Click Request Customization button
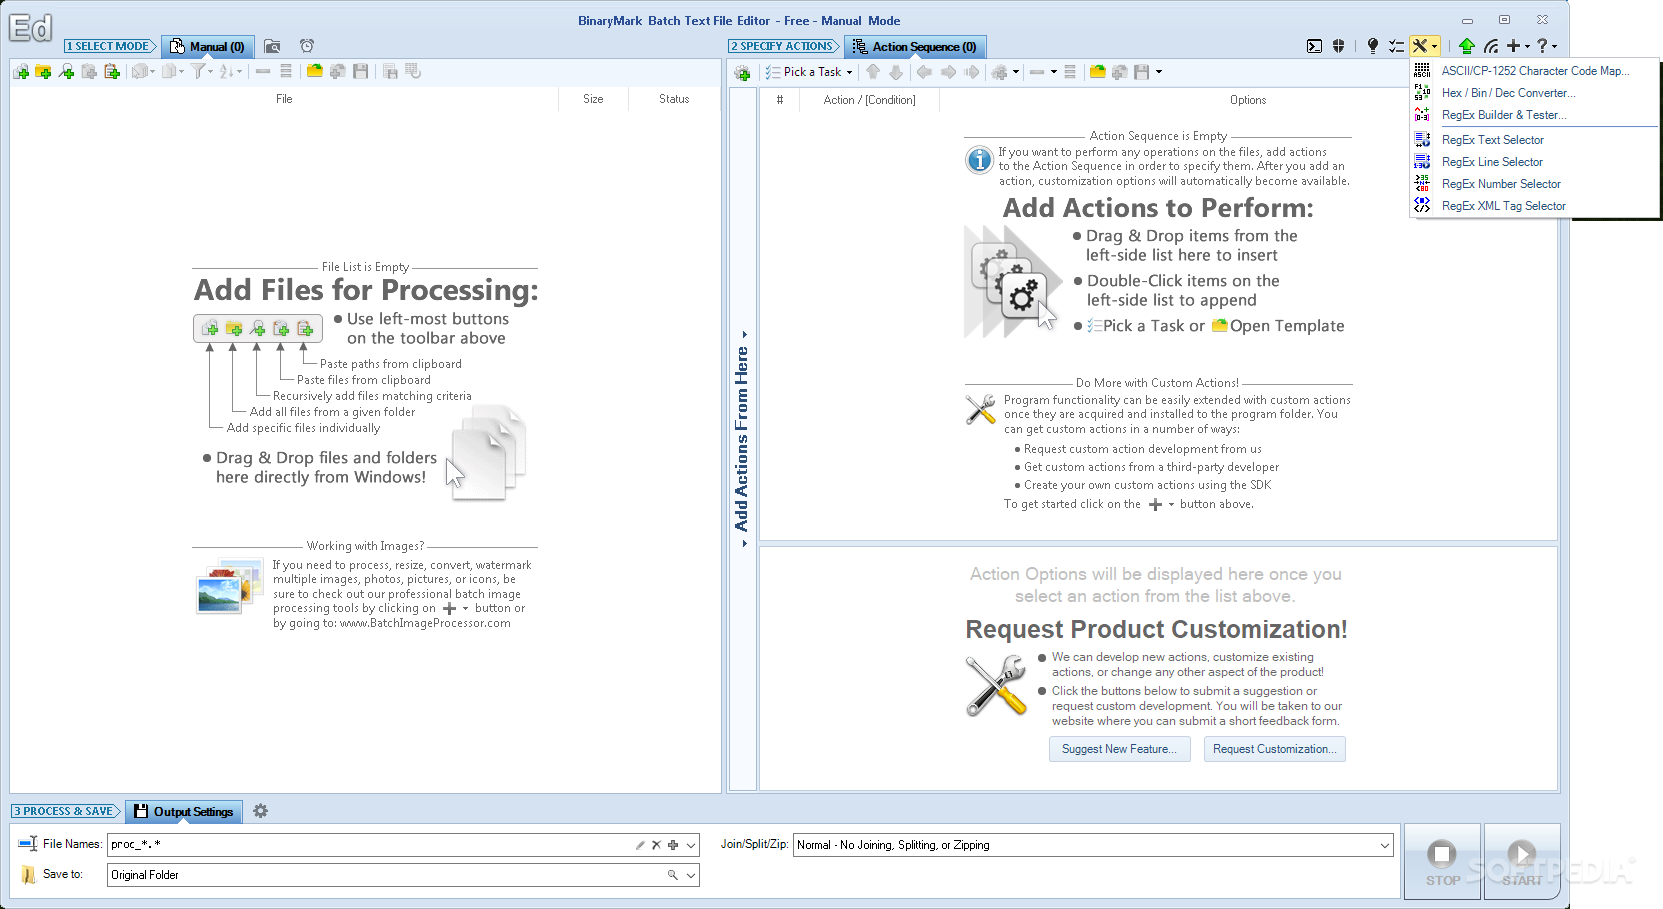This screenshot has width=1663, height=909. (1275, 749)
